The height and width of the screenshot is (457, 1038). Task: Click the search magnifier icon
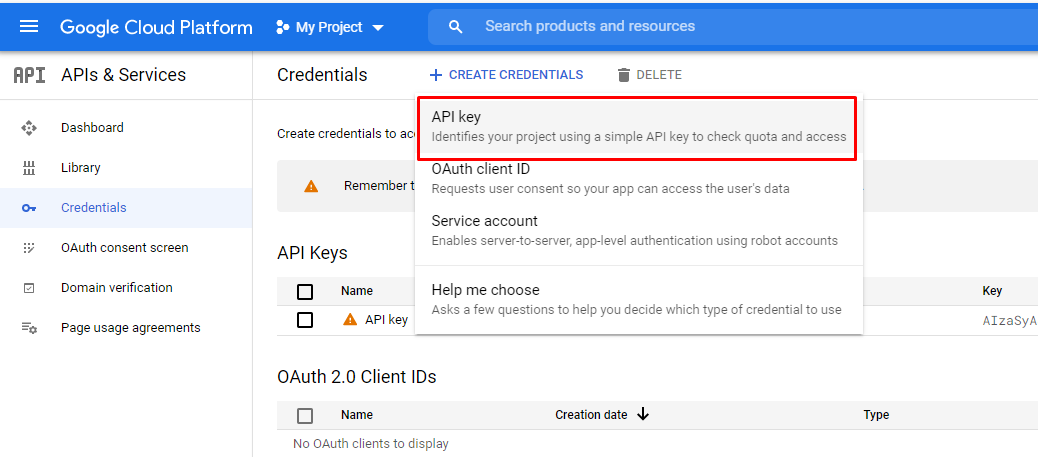455,27
